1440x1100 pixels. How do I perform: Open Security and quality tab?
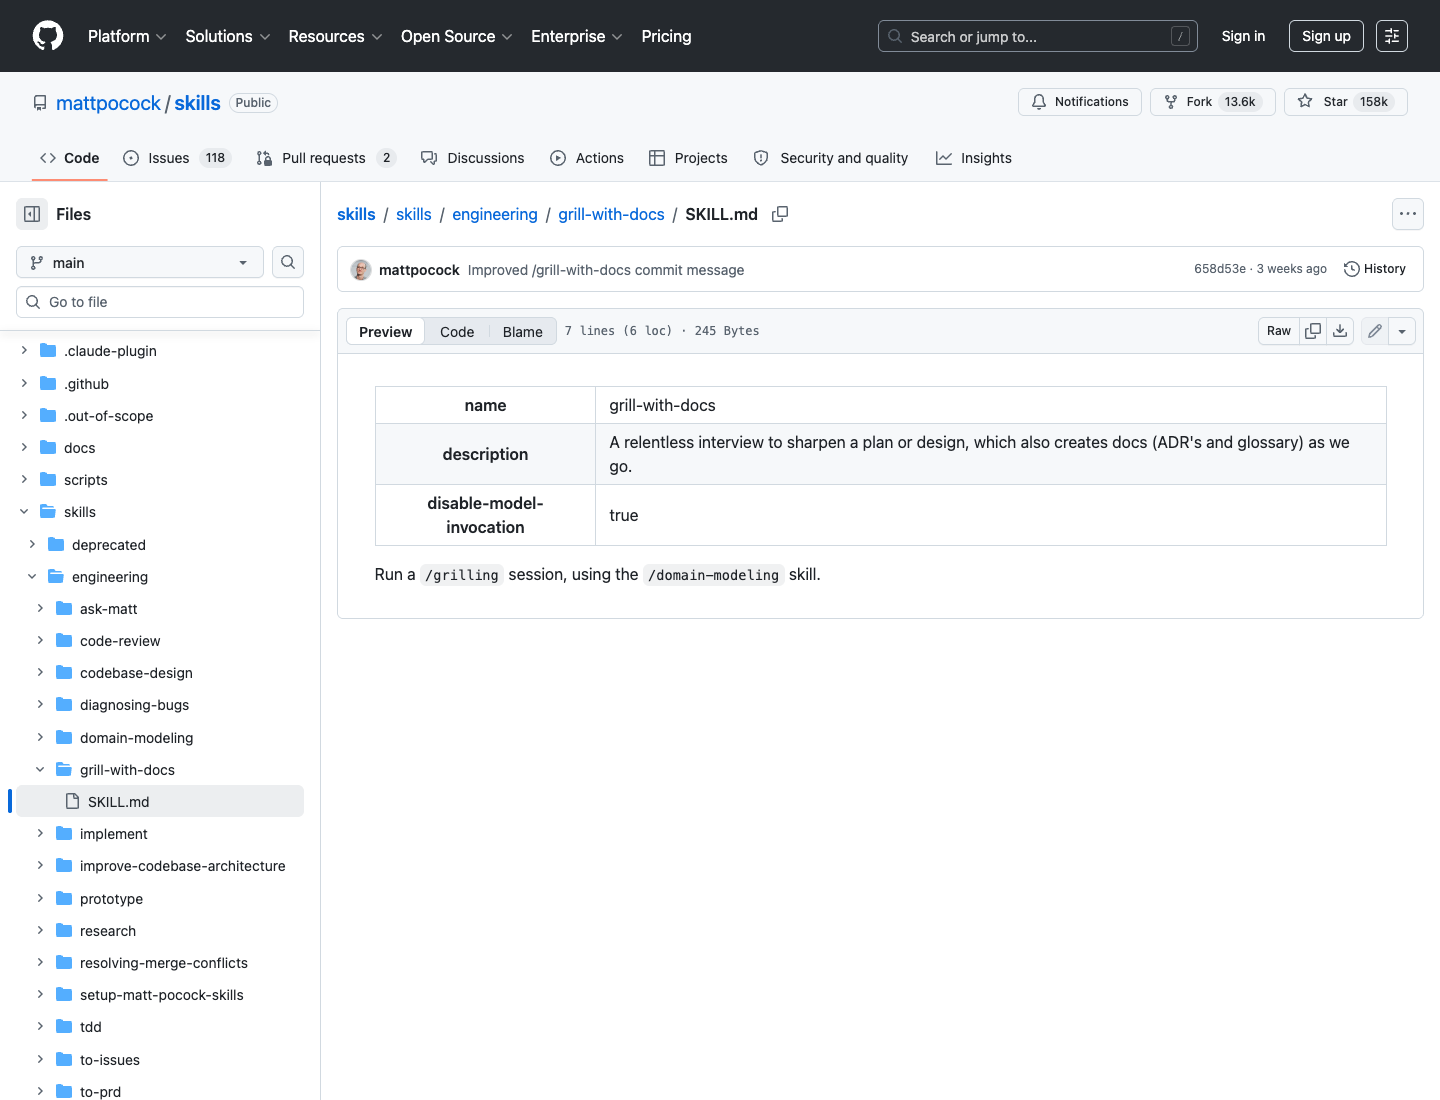click(x=831, y=158)
